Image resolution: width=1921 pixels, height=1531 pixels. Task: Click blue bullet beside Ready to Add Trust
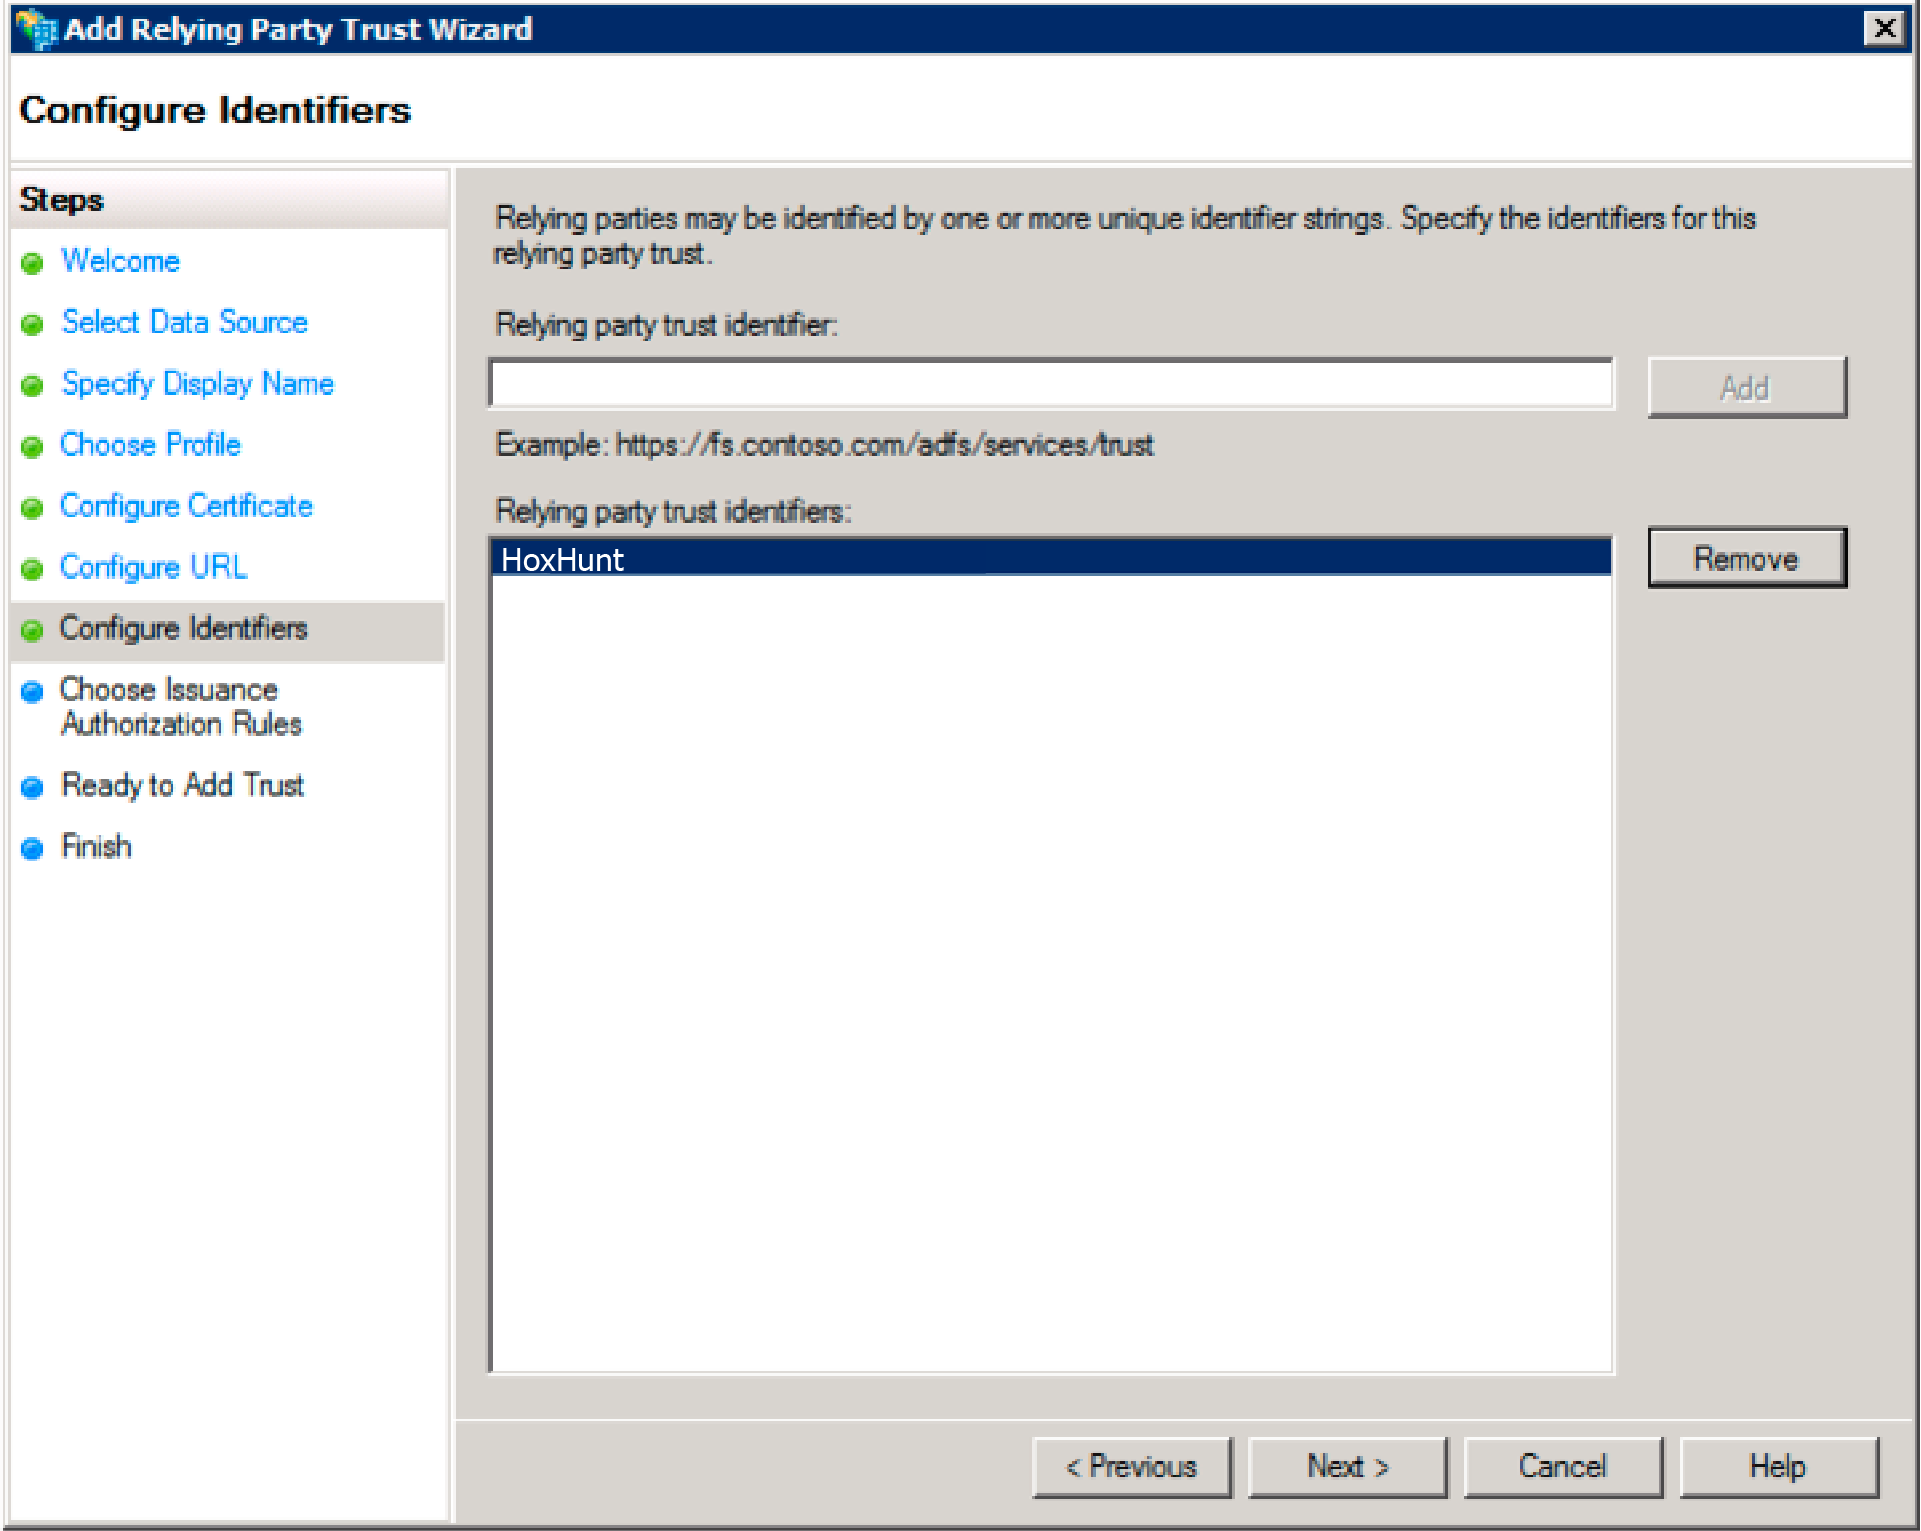(x=32, y=787)
